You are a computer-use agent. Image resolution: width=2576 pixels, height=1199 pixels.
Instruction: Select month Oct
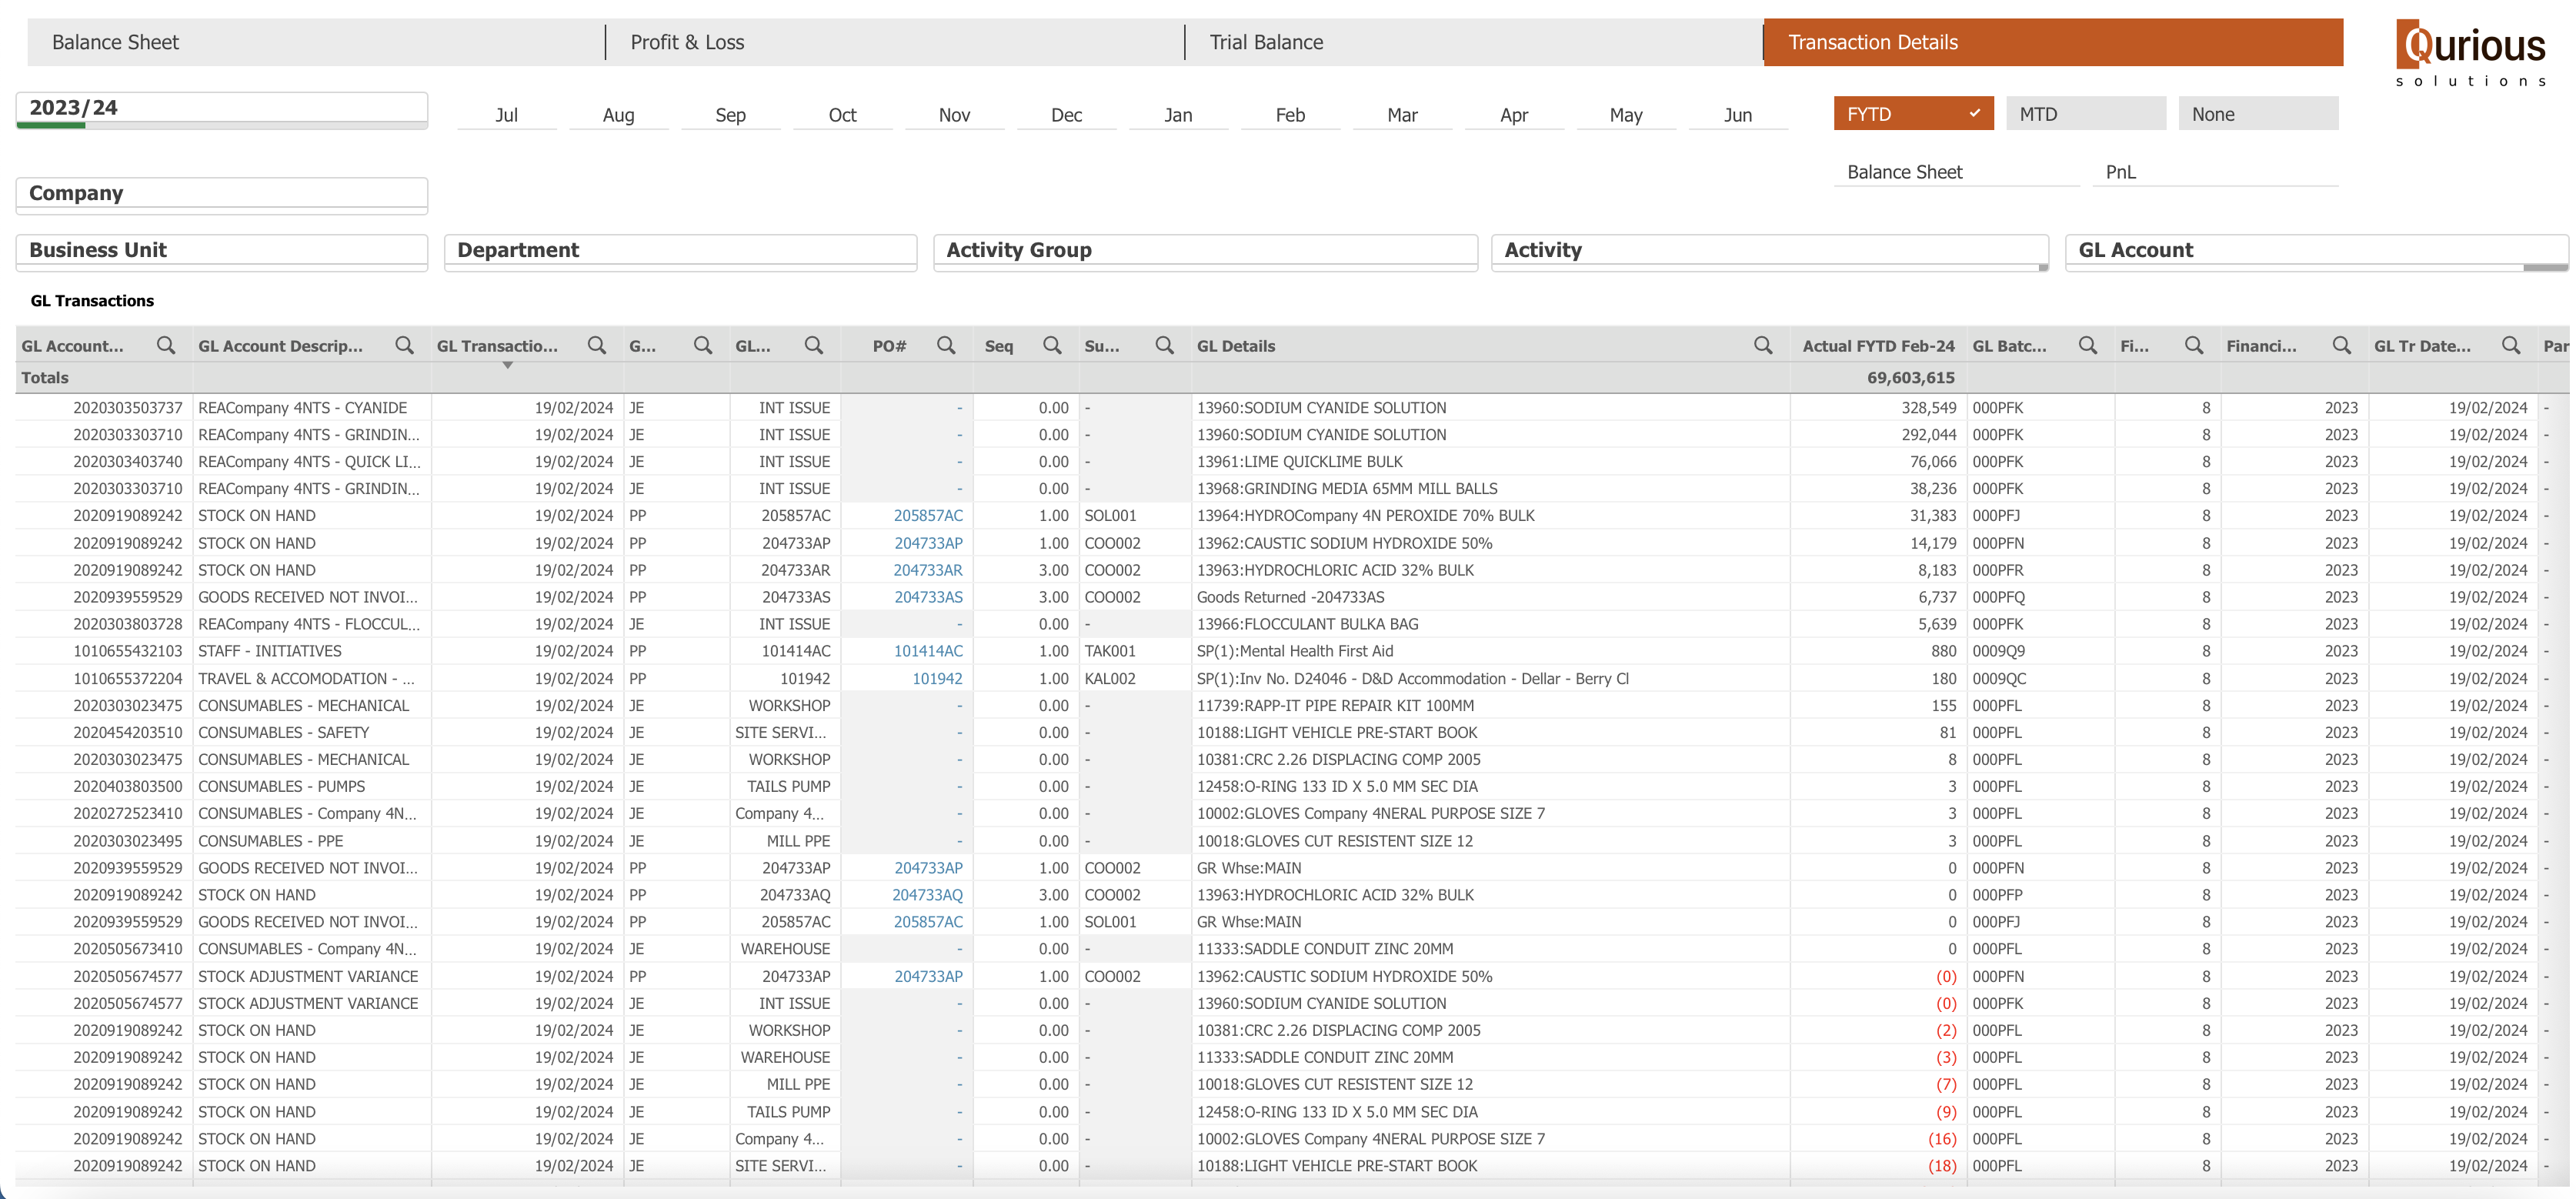click(842, 115)
